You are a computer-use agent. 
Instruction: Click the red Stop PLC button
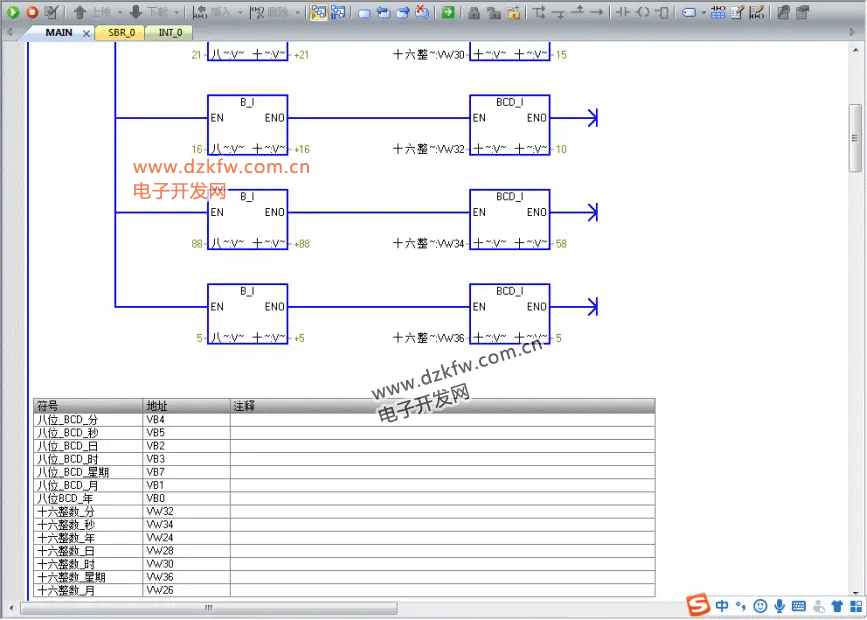coord(31,12)
